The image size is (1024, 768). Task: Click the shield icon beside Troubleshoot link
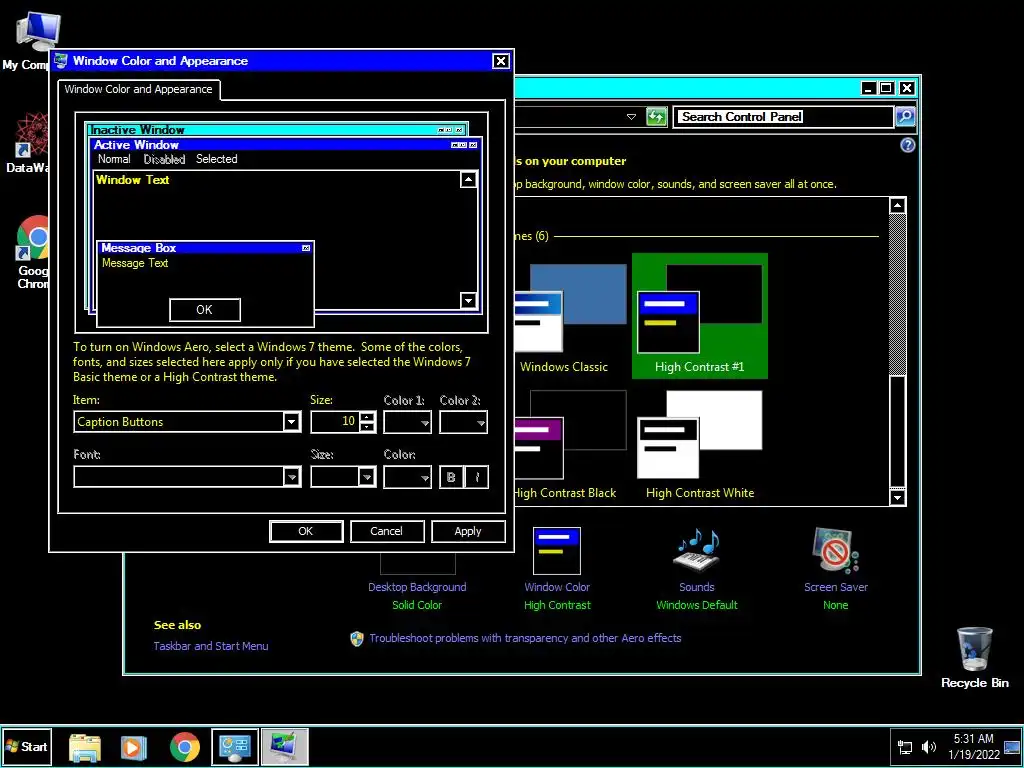[357, 638]
